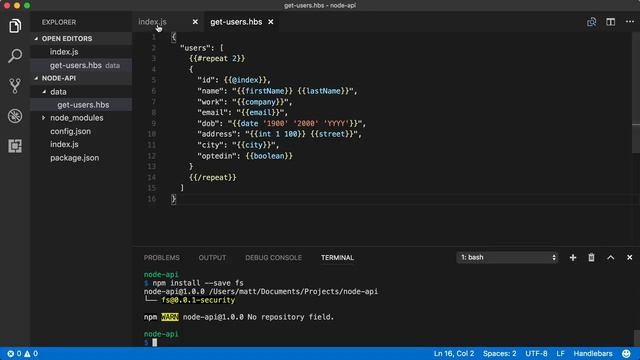640x360 pixels.
Task: Collapse the data folder
Action: coord(81,92)
